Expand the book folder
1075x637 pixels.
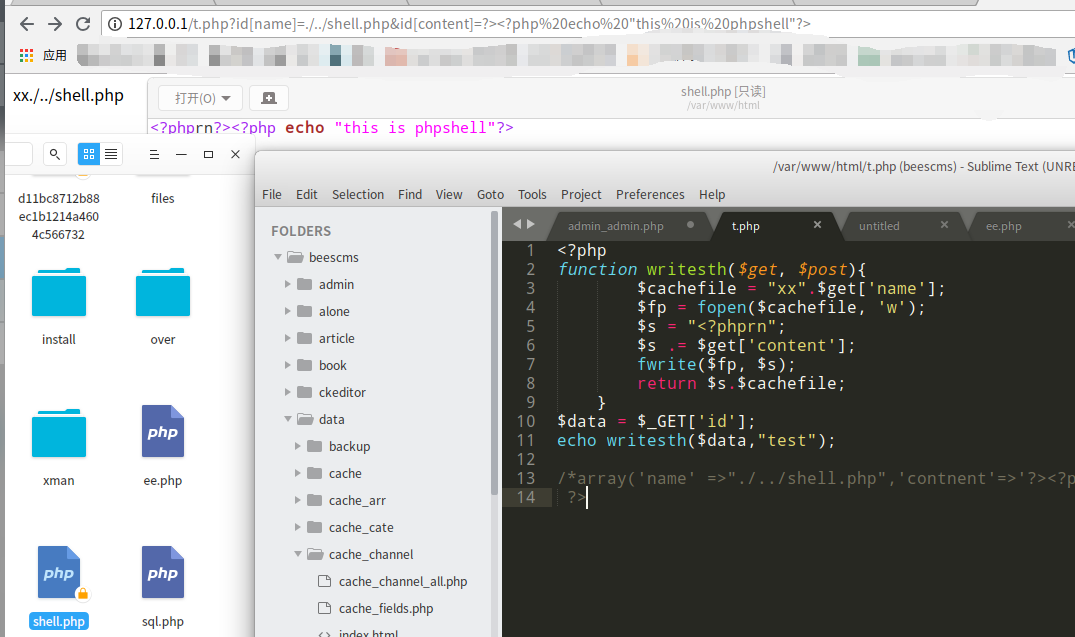288,365
